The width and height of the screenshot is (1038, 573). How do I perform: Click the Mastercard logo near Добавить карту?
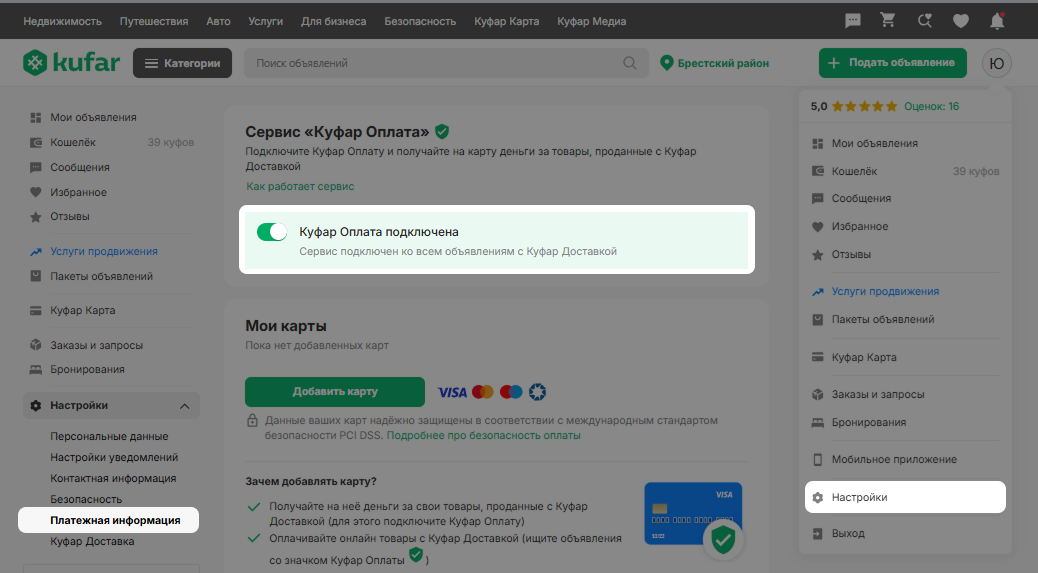coord(483,392)
